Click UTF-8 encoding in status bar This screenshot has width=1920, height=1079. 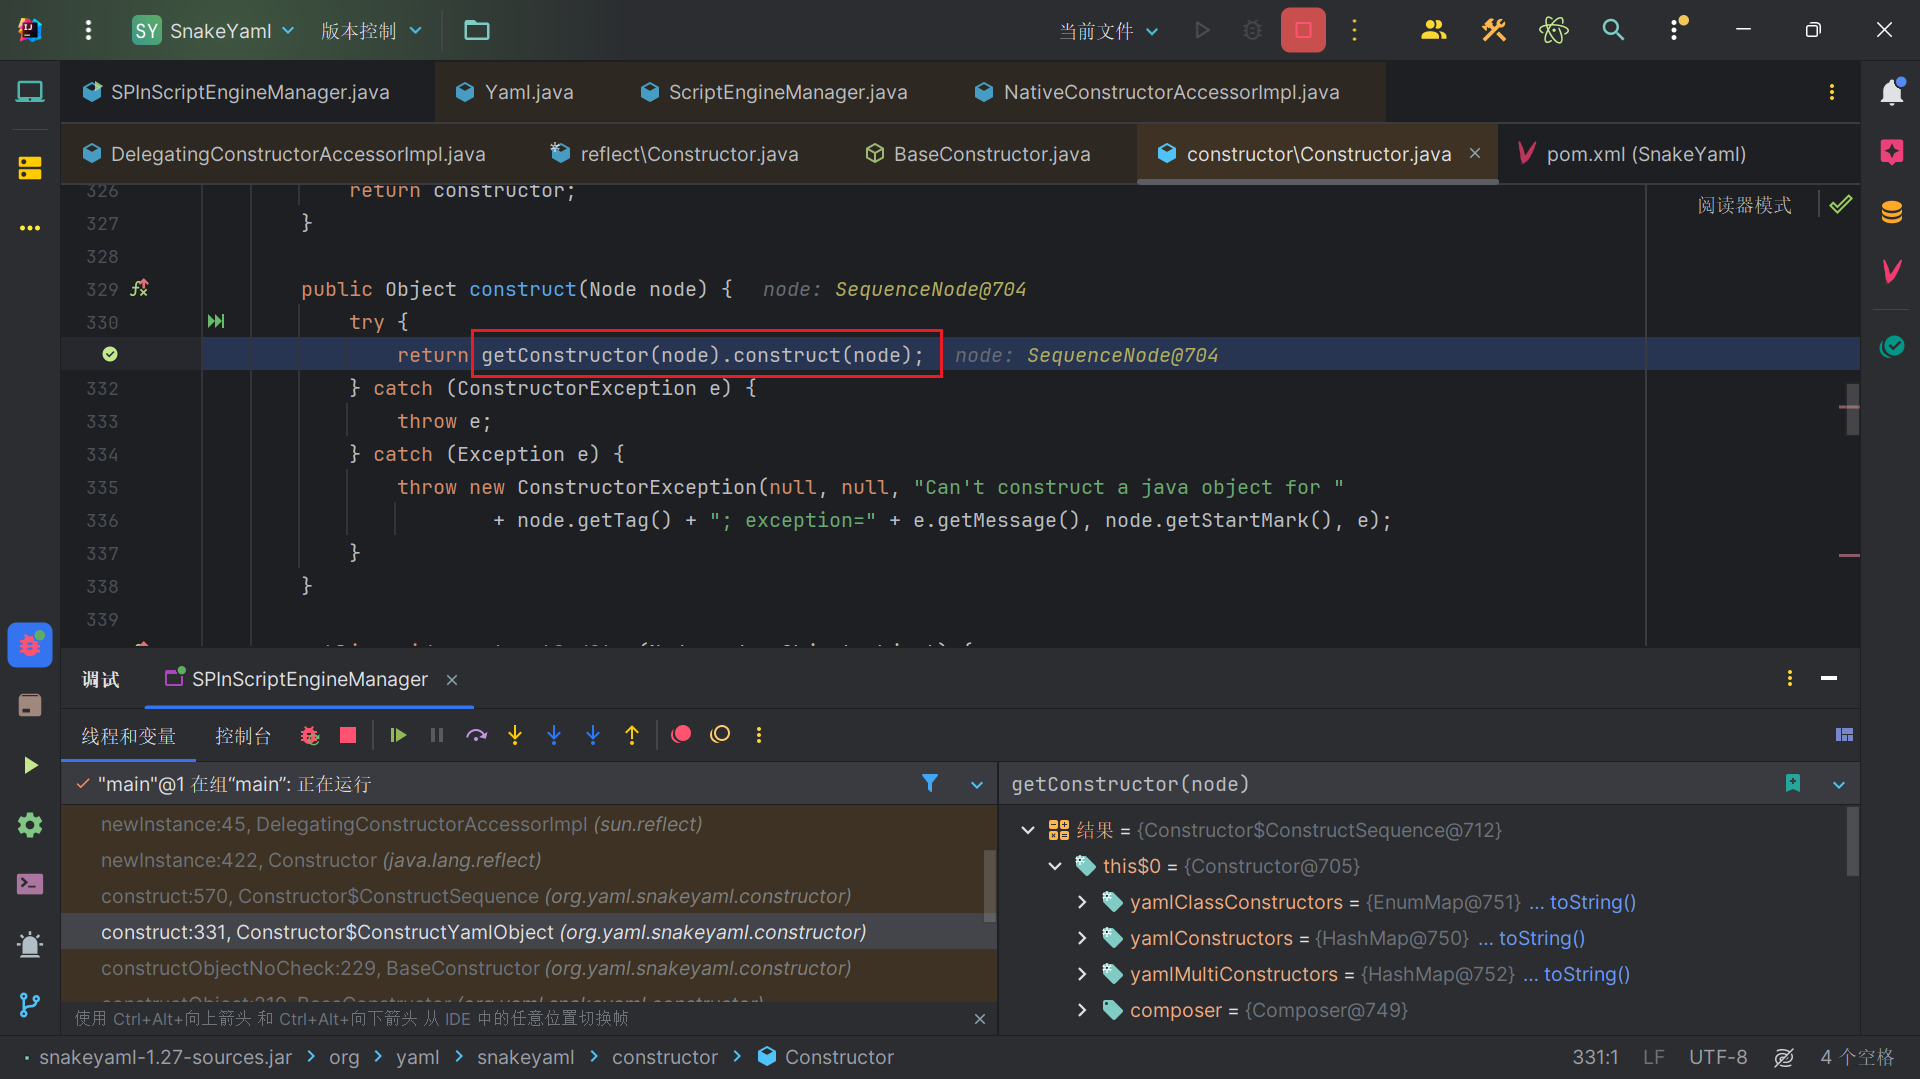[1718, 1057]
